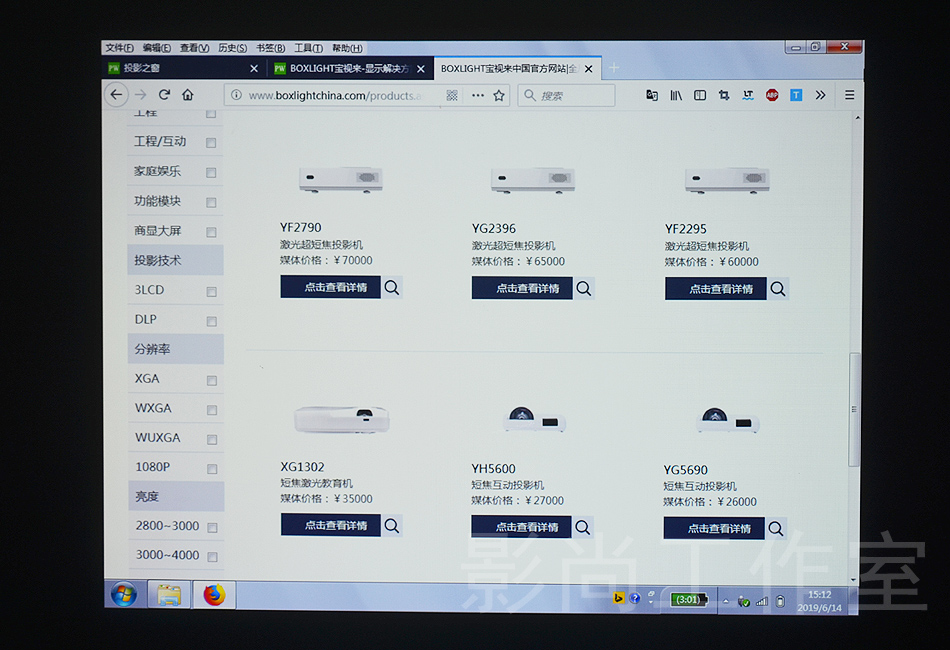Expand the toolbar overflow chevron

[820, 95]
